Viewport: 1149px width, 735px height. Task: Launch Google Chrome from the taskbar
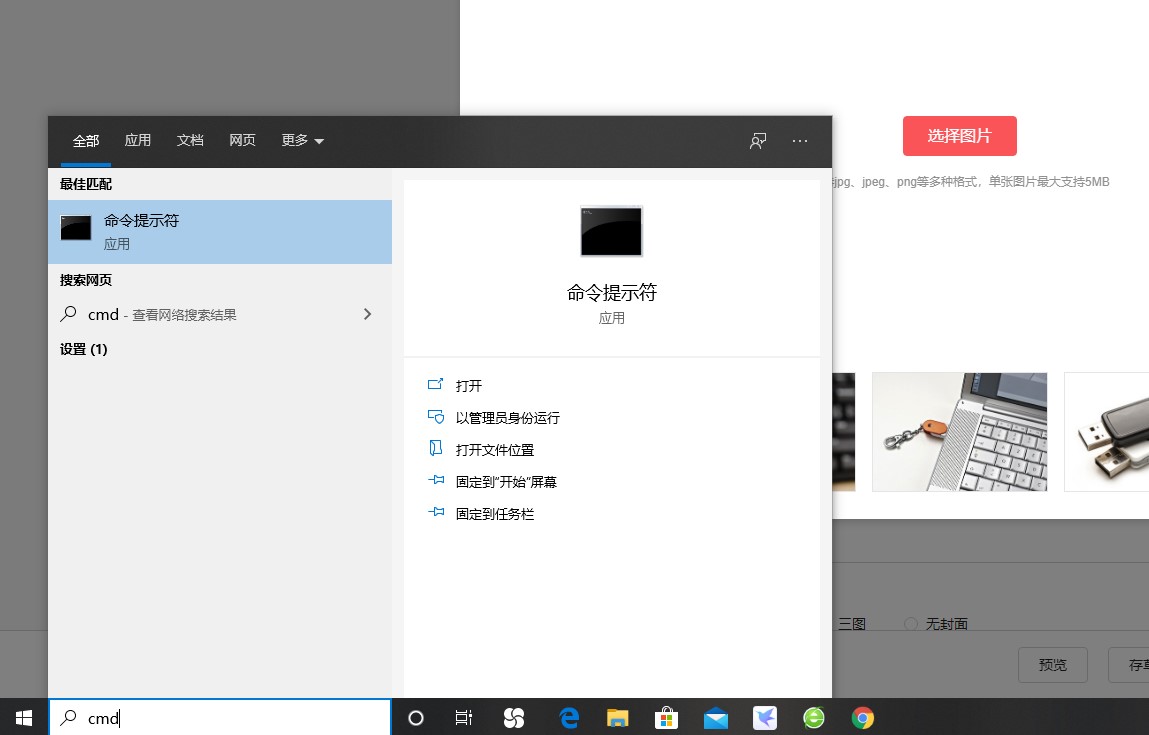(x=862, y=717)
